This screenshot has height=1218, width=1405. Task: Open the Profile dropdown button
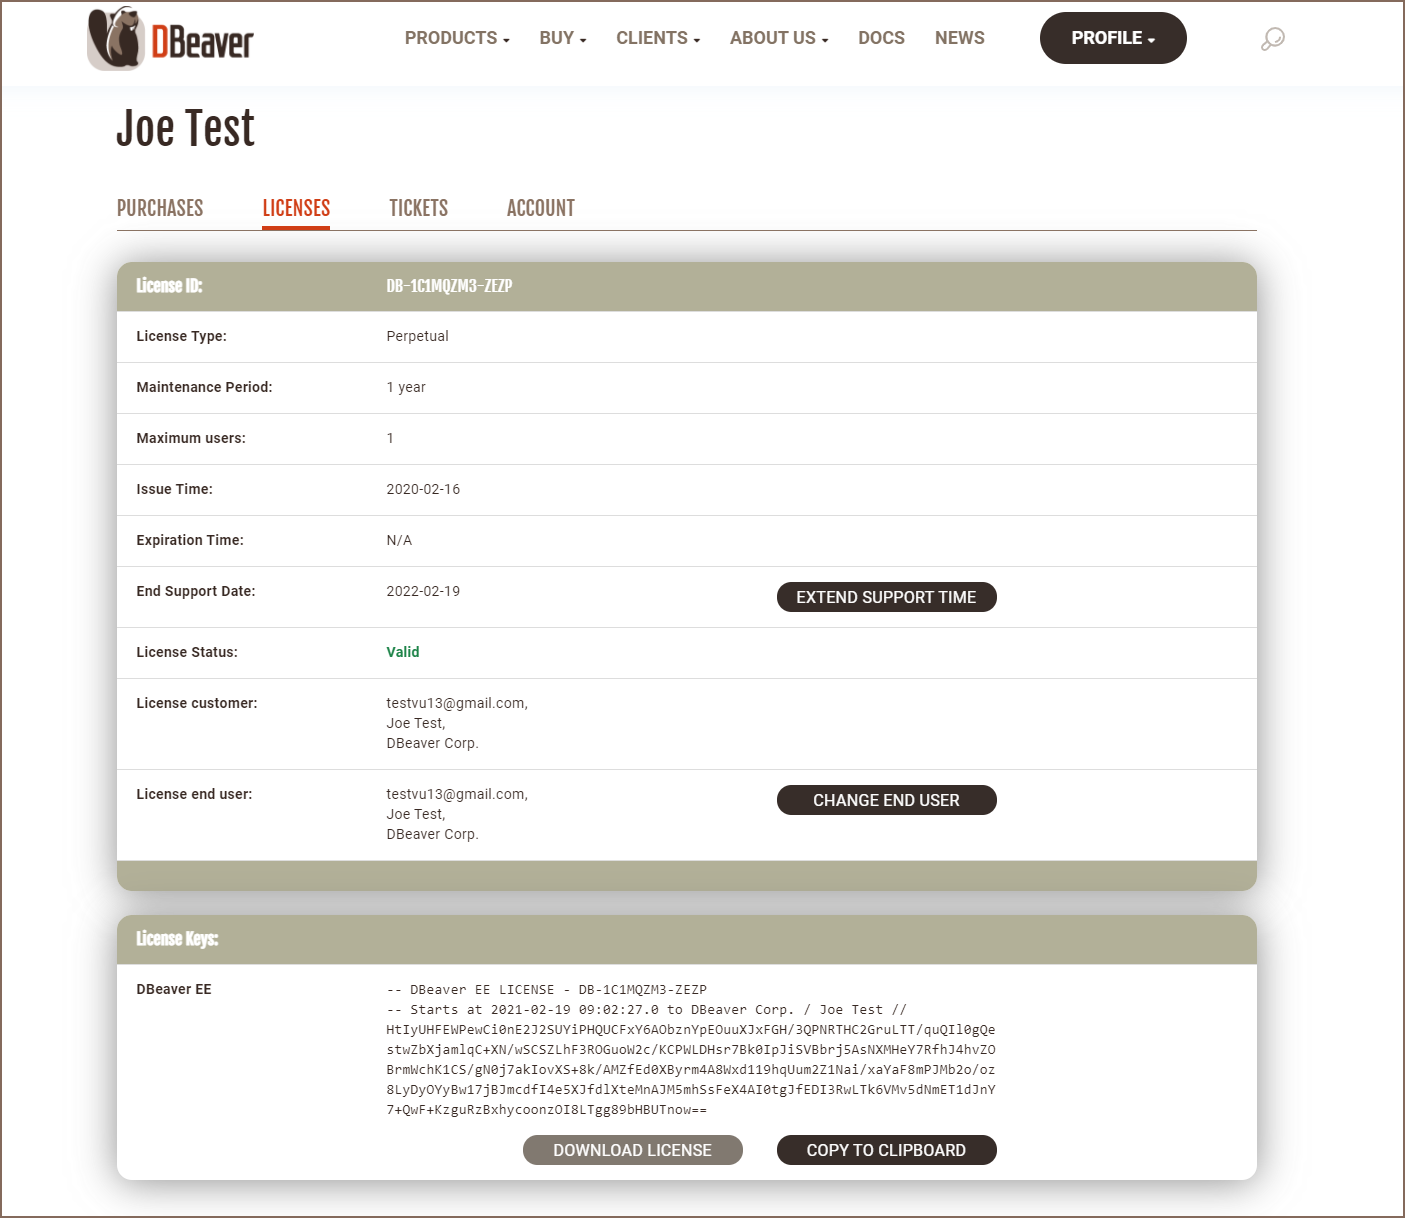pos(1112,38)
